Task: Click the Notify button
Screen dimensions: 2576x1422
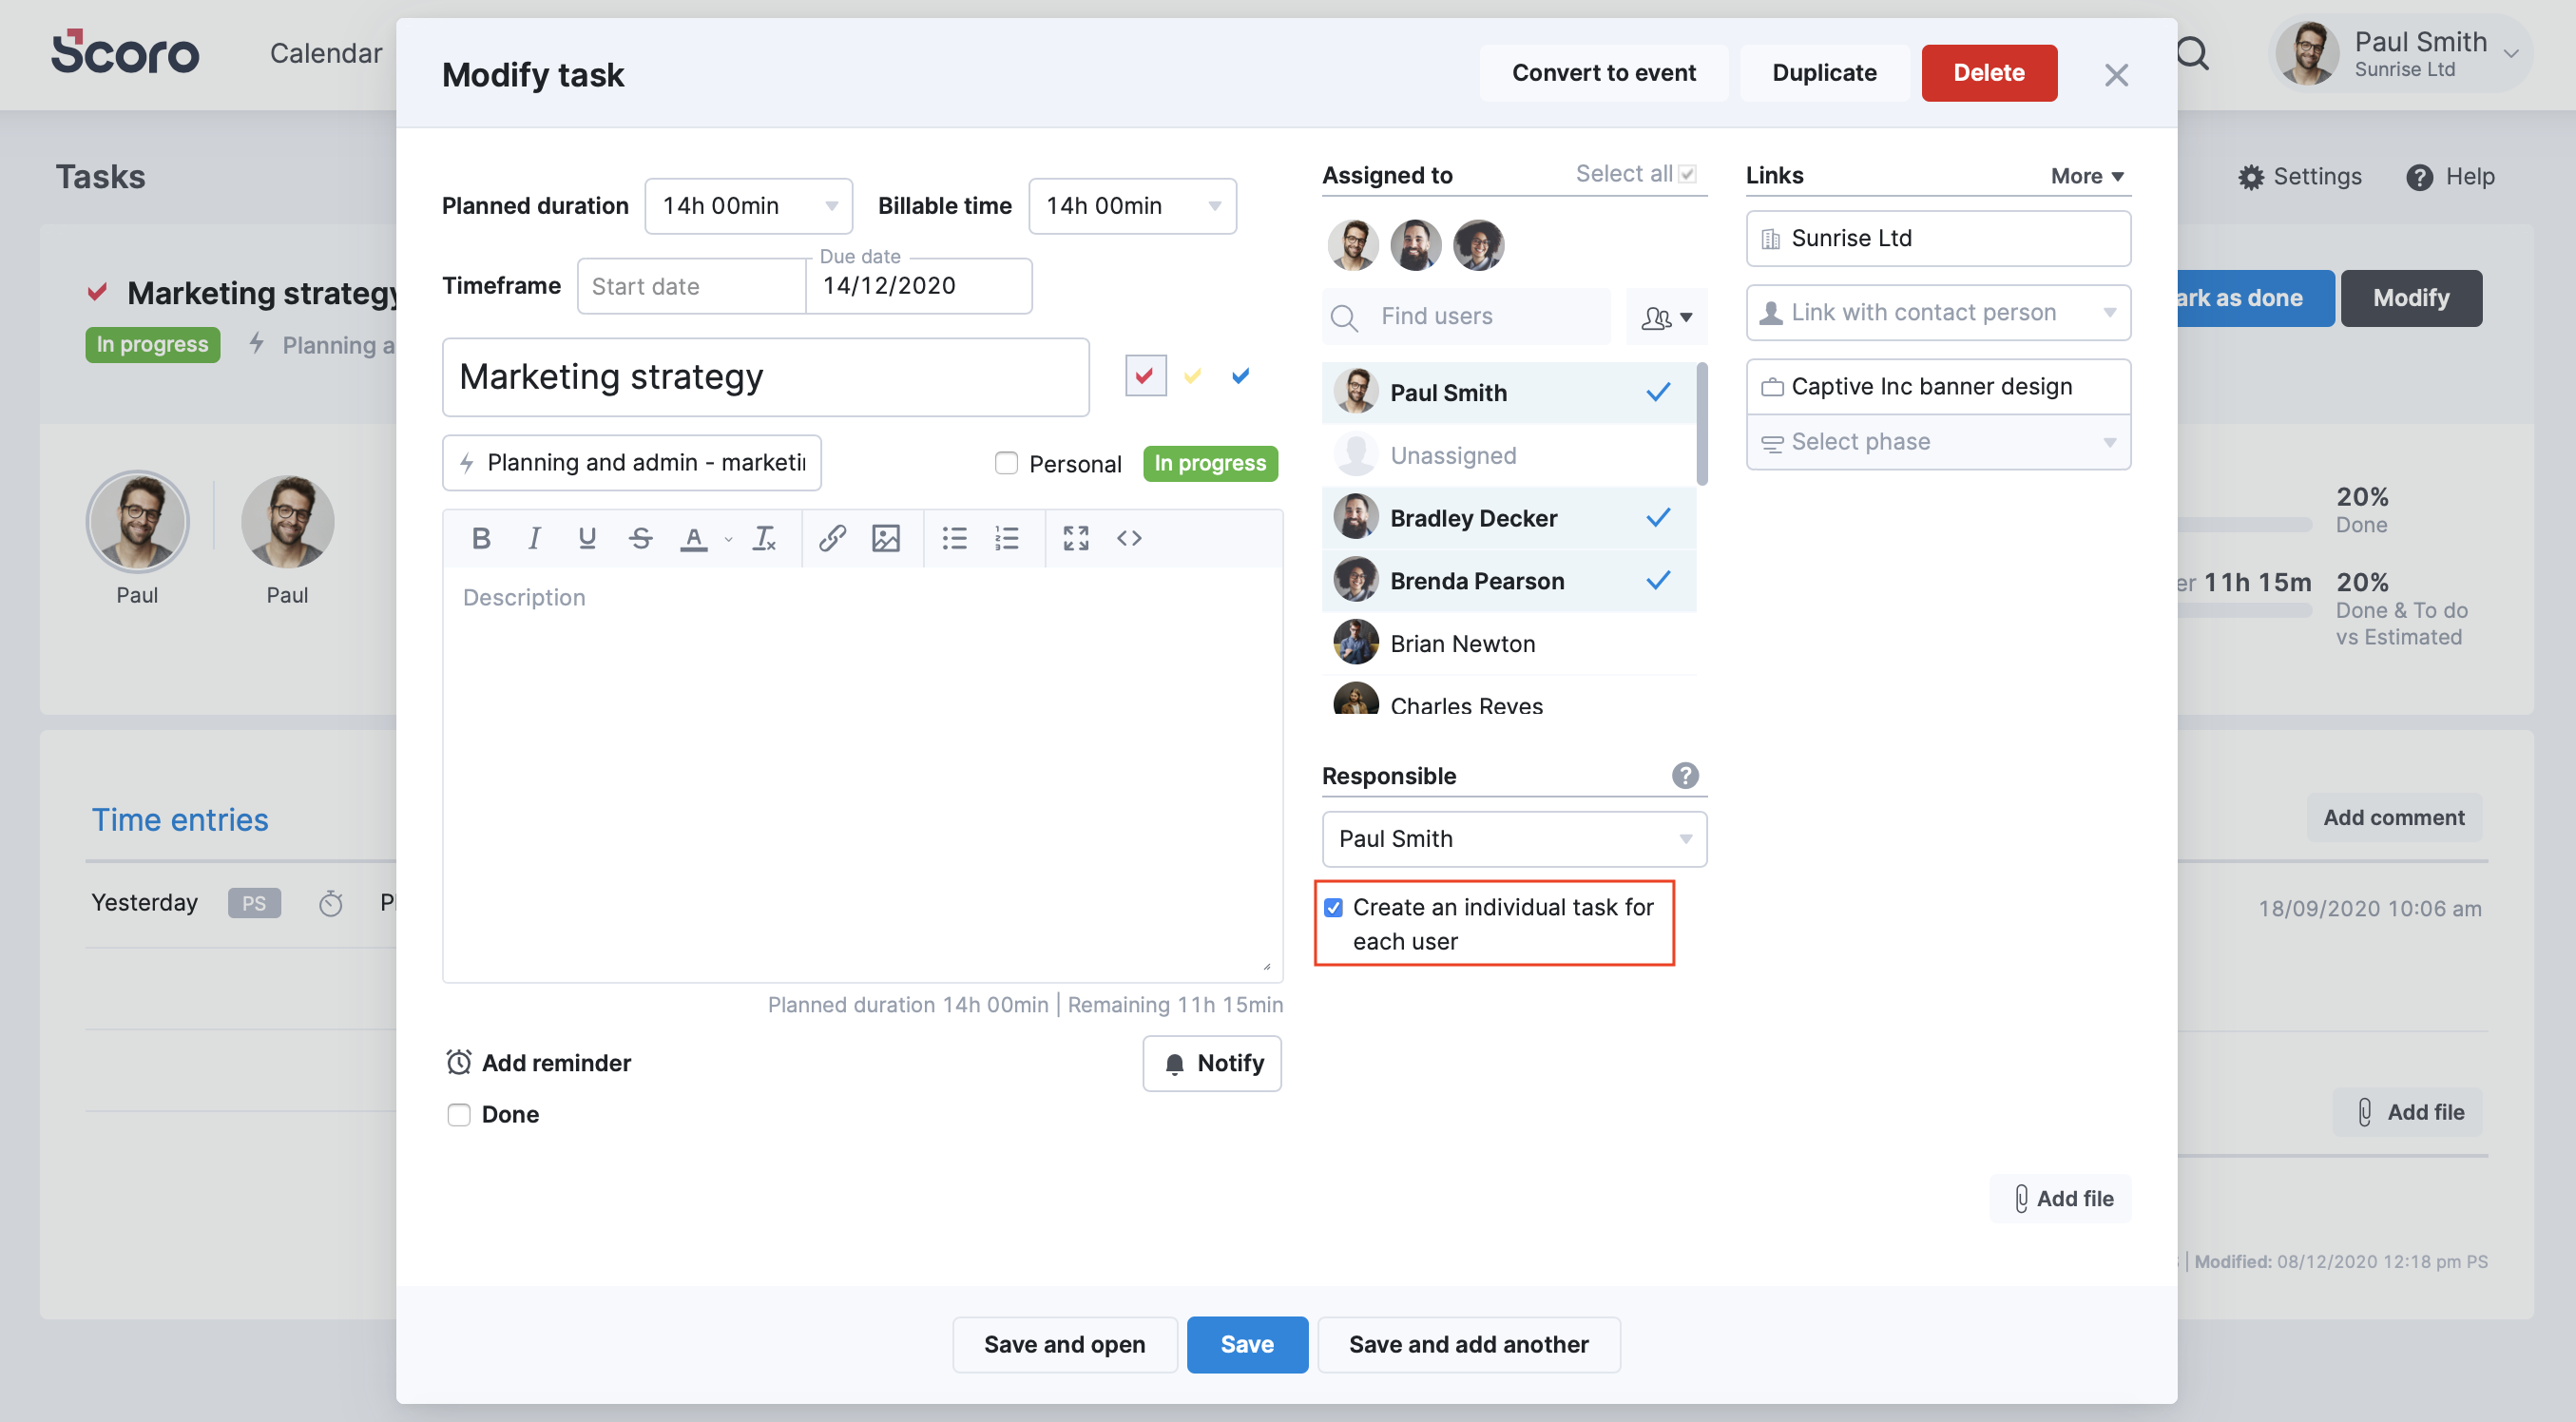Action: [1212, 1063]
